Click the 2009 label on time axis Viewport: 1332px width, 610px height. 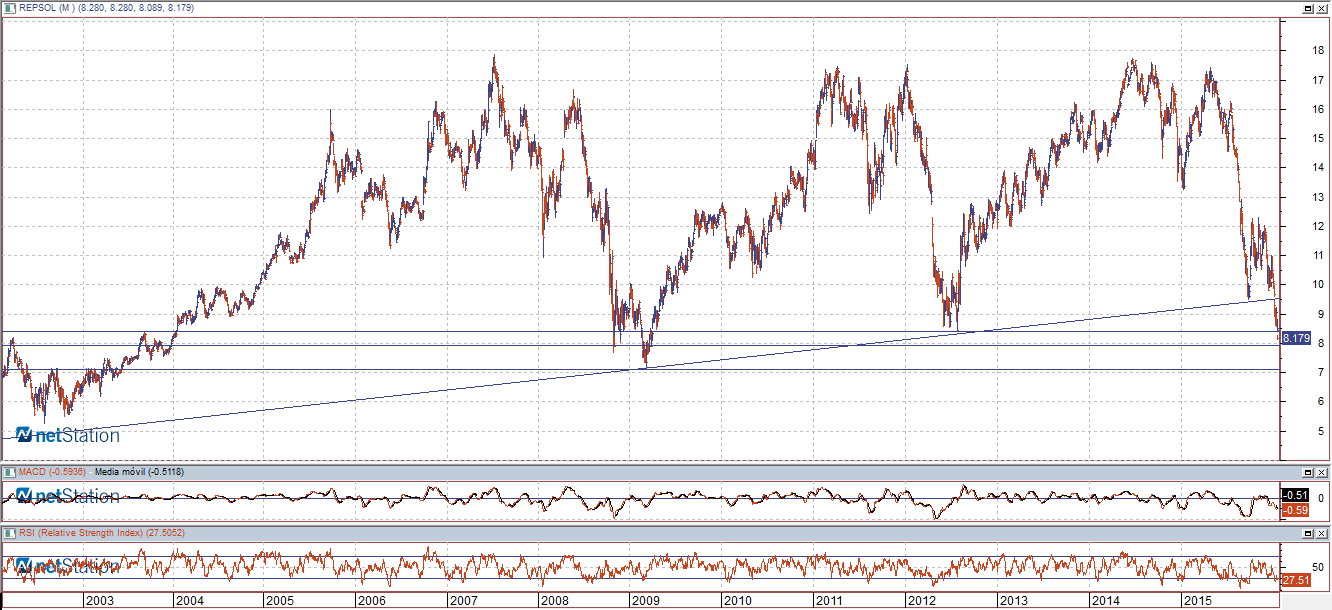pyautogui.click(x=644, y=600)
